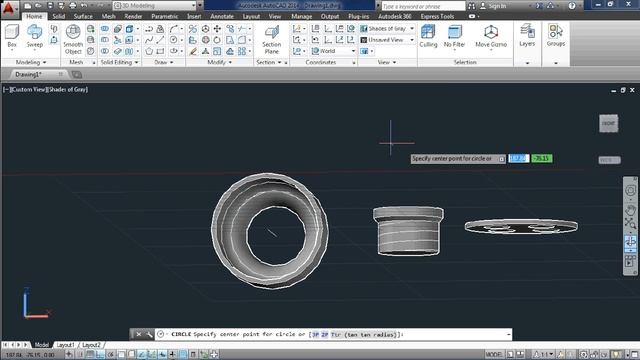Screen dimensions: 640x360
Task: Click the viewport label Custom View
Action: 29,89
